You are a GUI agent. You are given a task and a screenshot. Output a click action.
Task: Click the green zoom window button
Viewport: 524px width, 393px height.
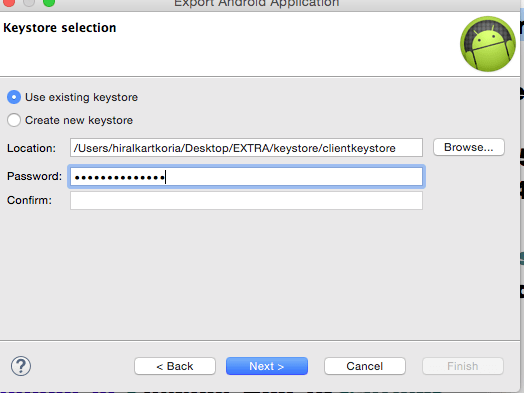(x=49, y=3)
